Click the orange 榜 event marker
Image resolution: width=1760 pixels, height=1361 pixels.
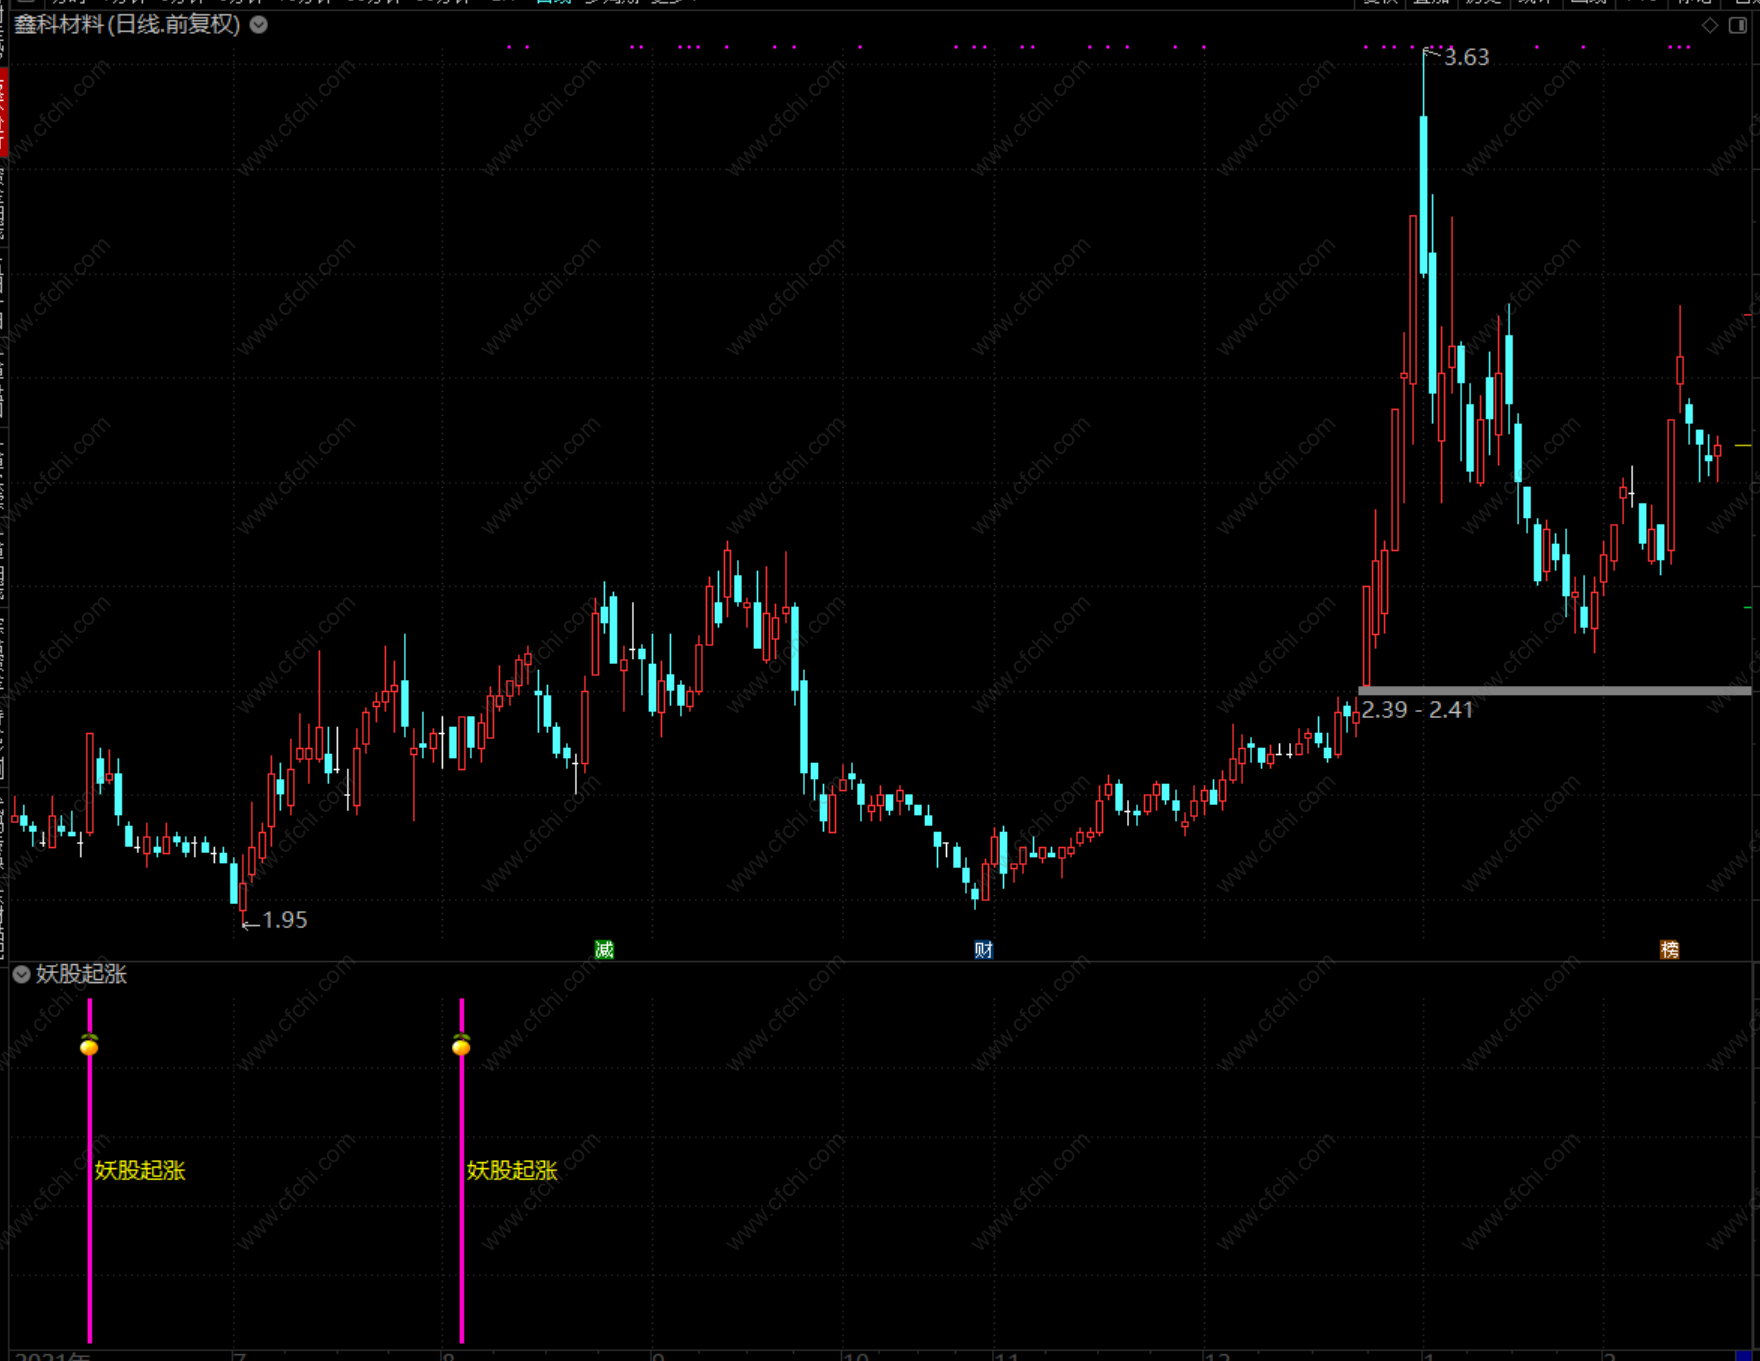pos(1670,949)
